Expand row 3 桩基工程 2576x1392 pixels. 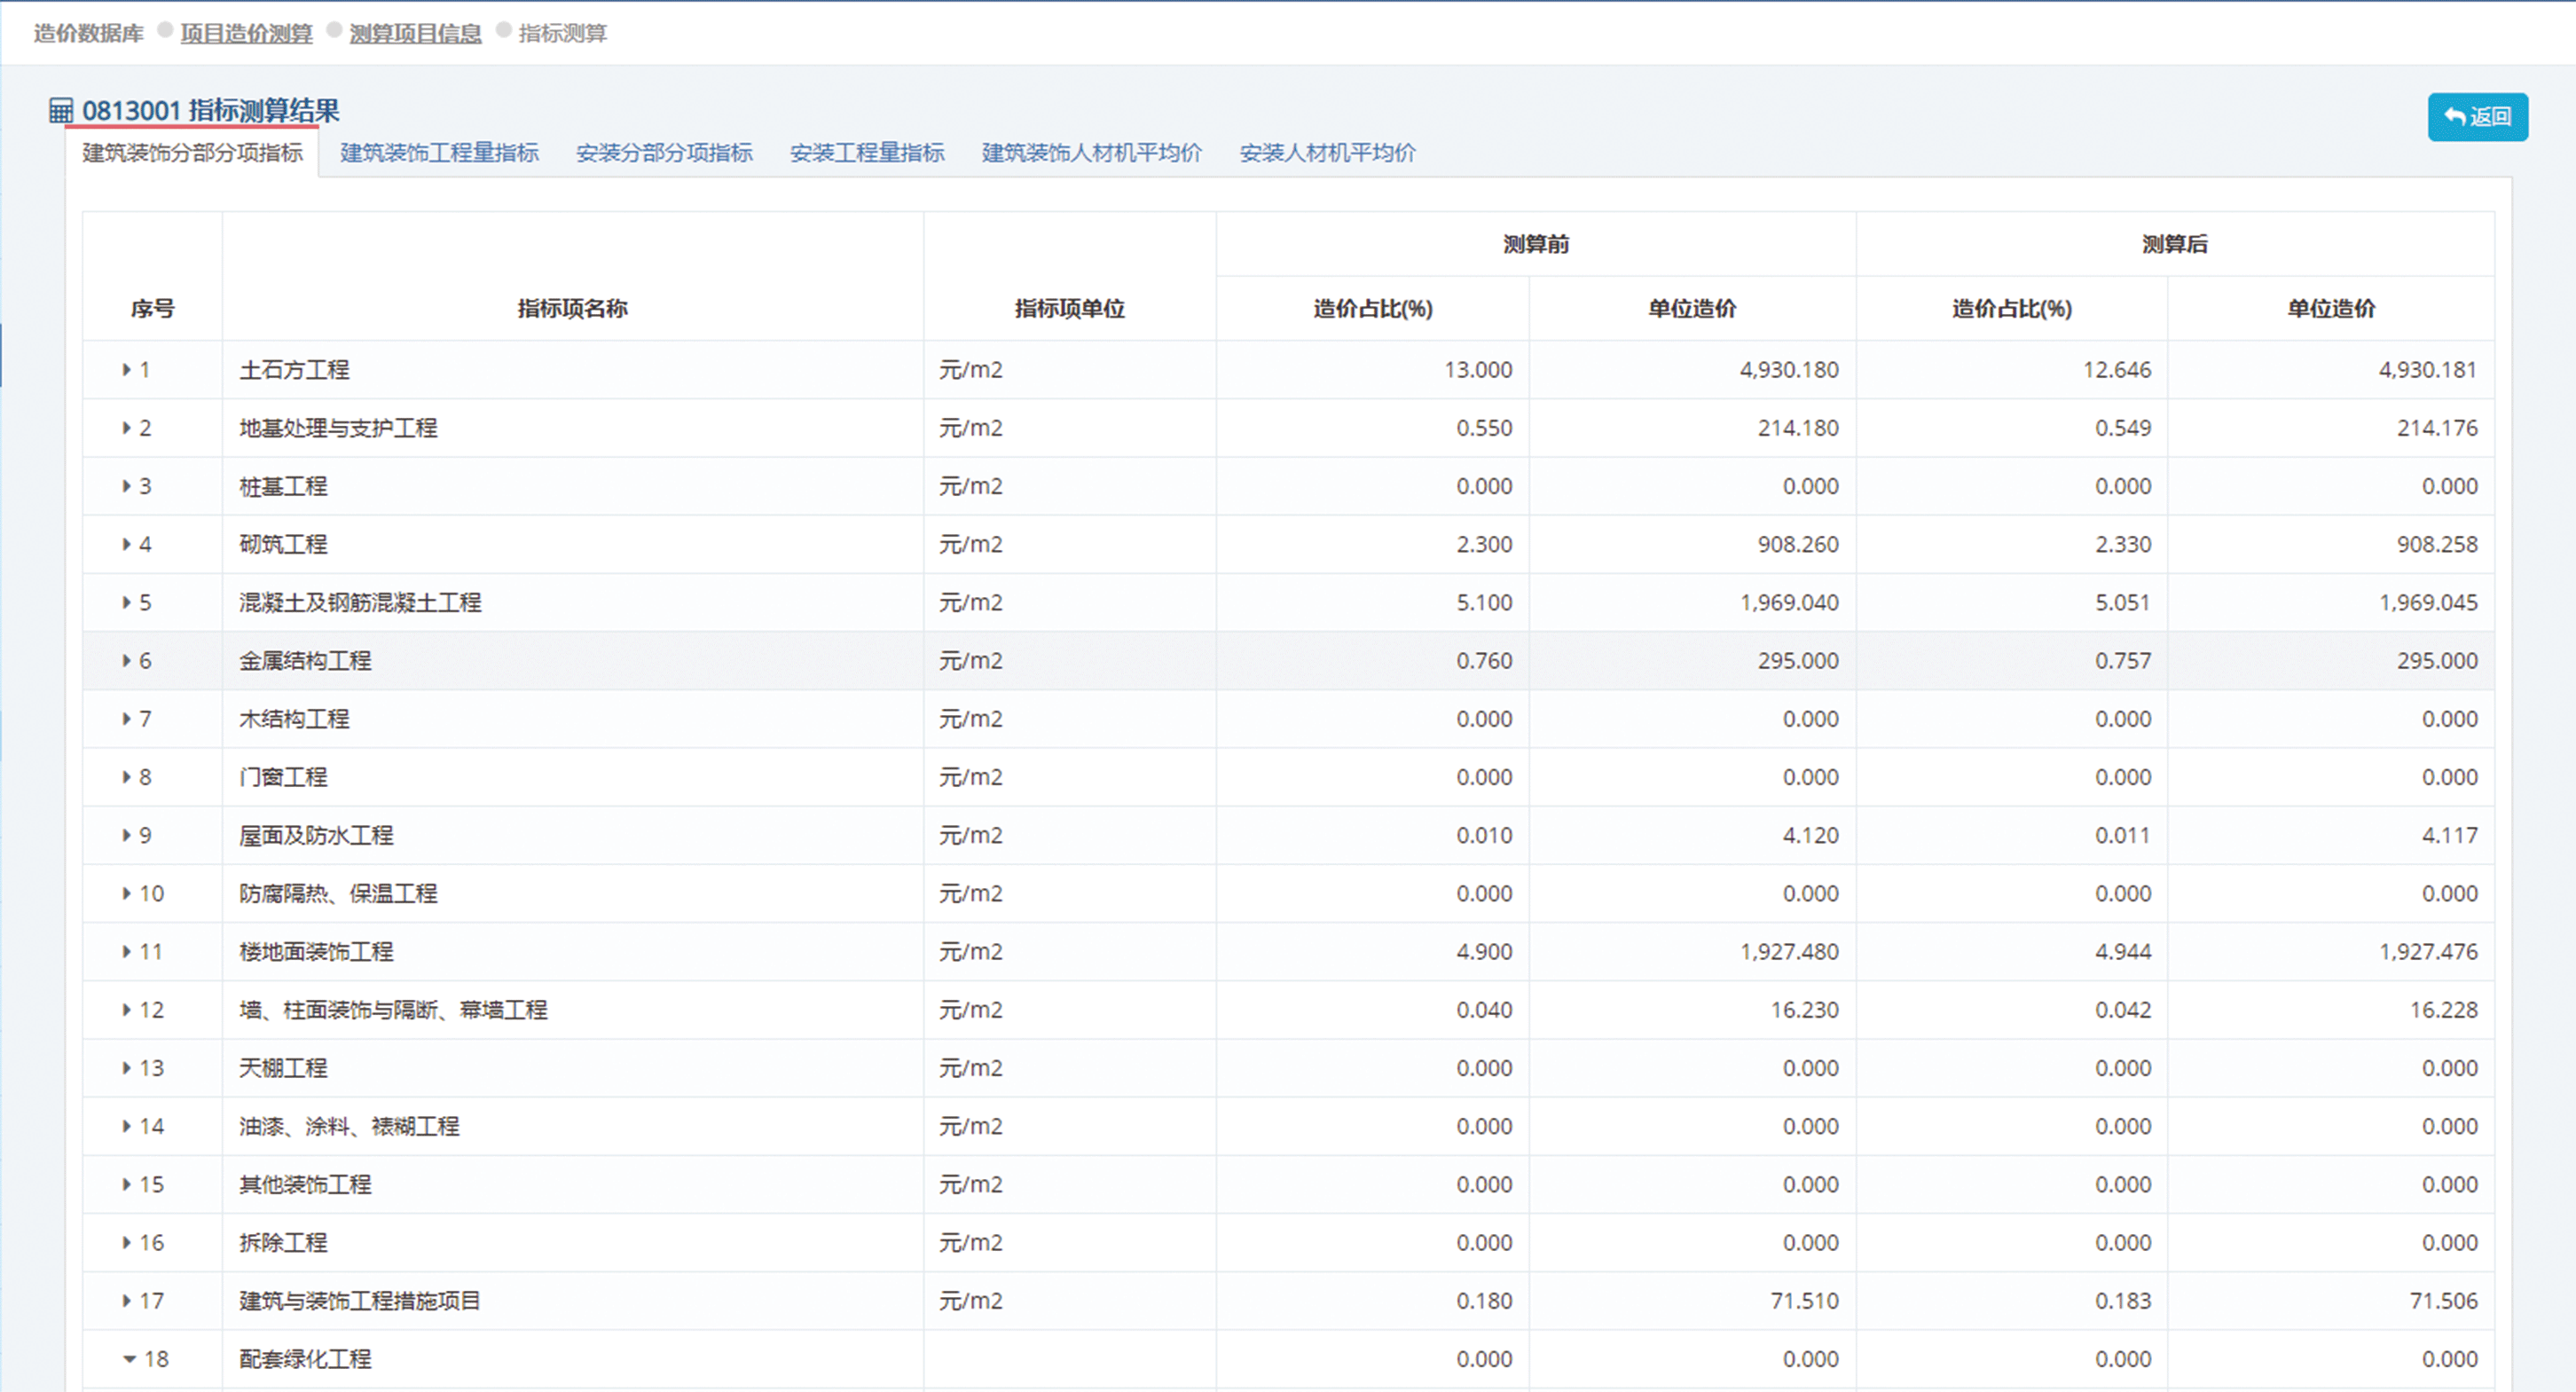point(126,486)
